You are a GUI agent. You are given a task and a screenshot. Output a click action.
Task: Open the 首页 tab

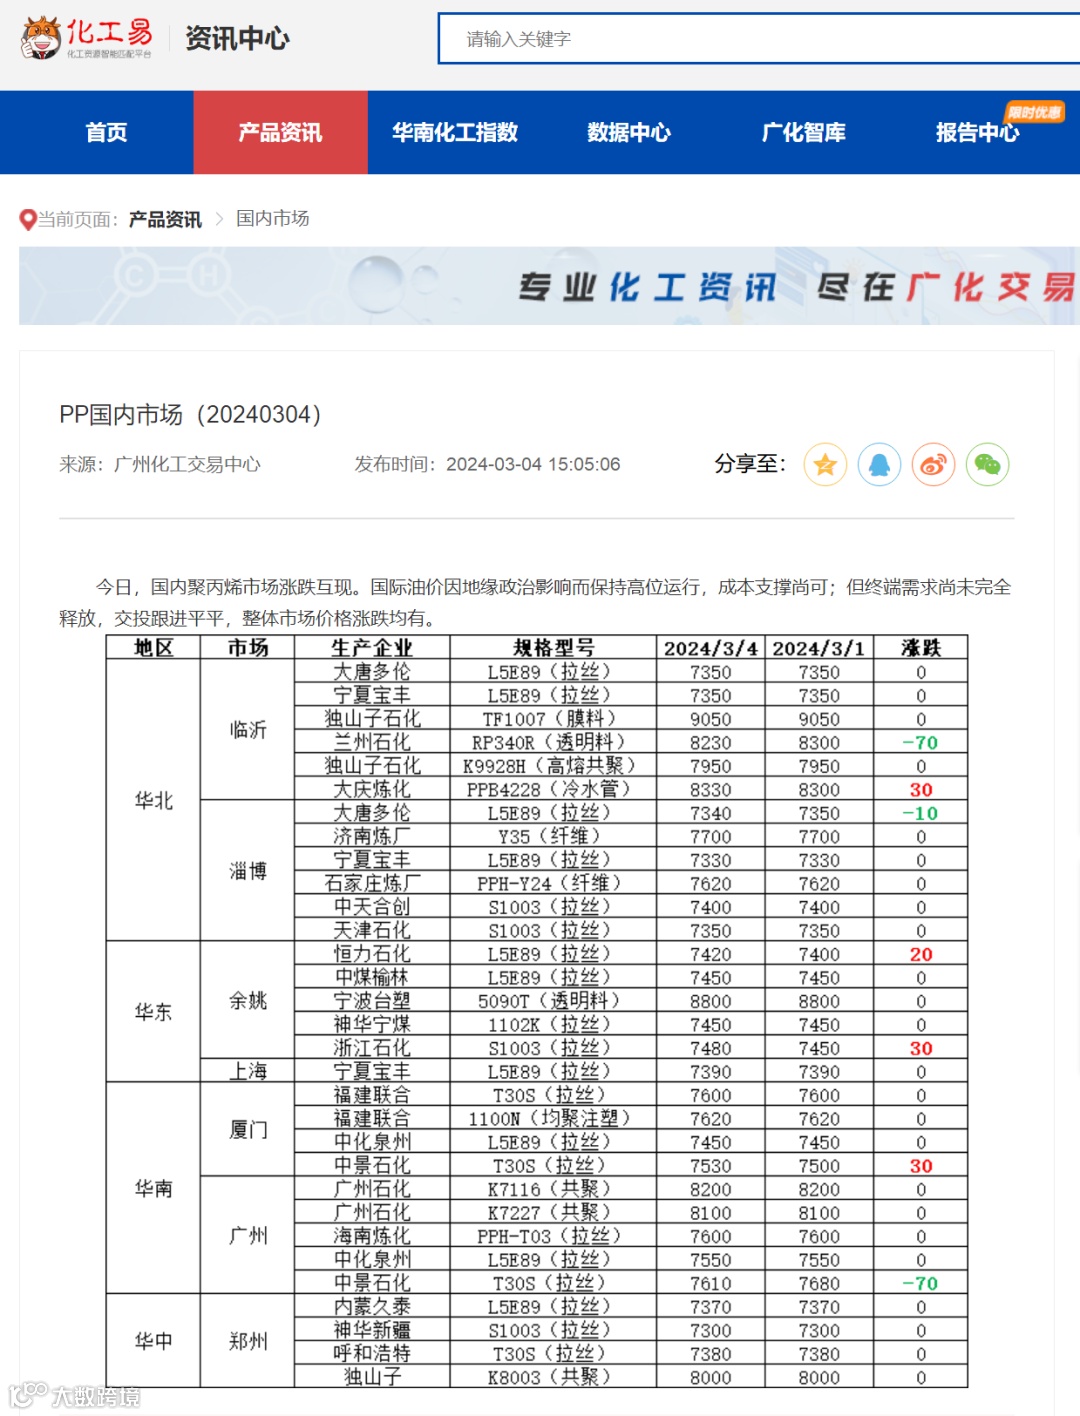(x=106, y=132)
